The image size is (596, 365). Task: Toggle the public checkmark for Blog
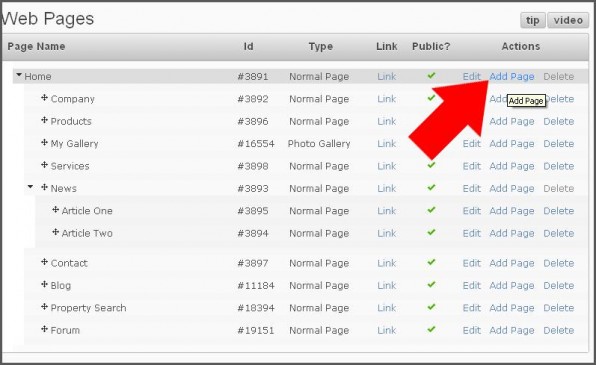click(431, 284)
